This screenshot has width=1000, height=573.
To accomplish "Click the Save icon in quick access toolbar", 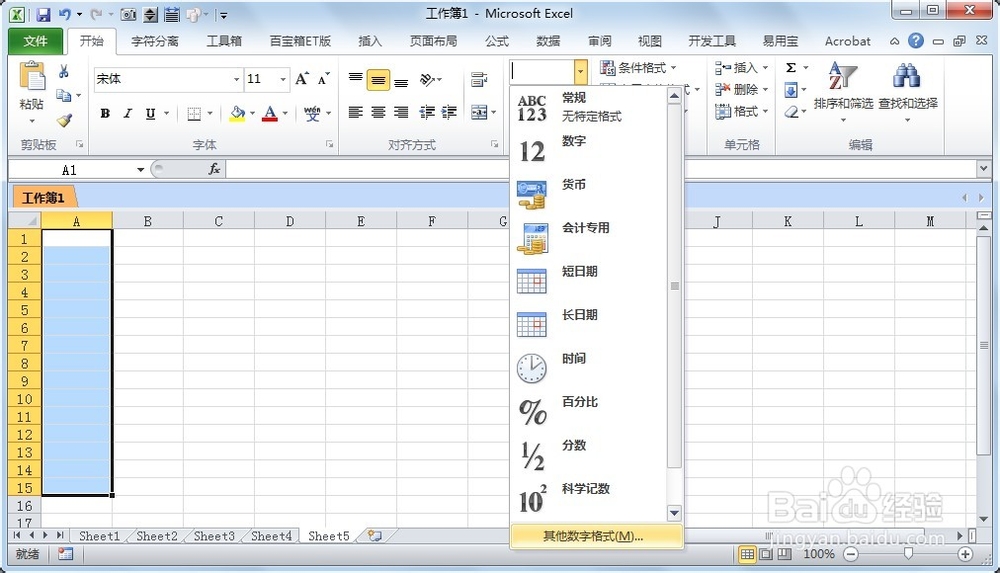I will 43,14.
